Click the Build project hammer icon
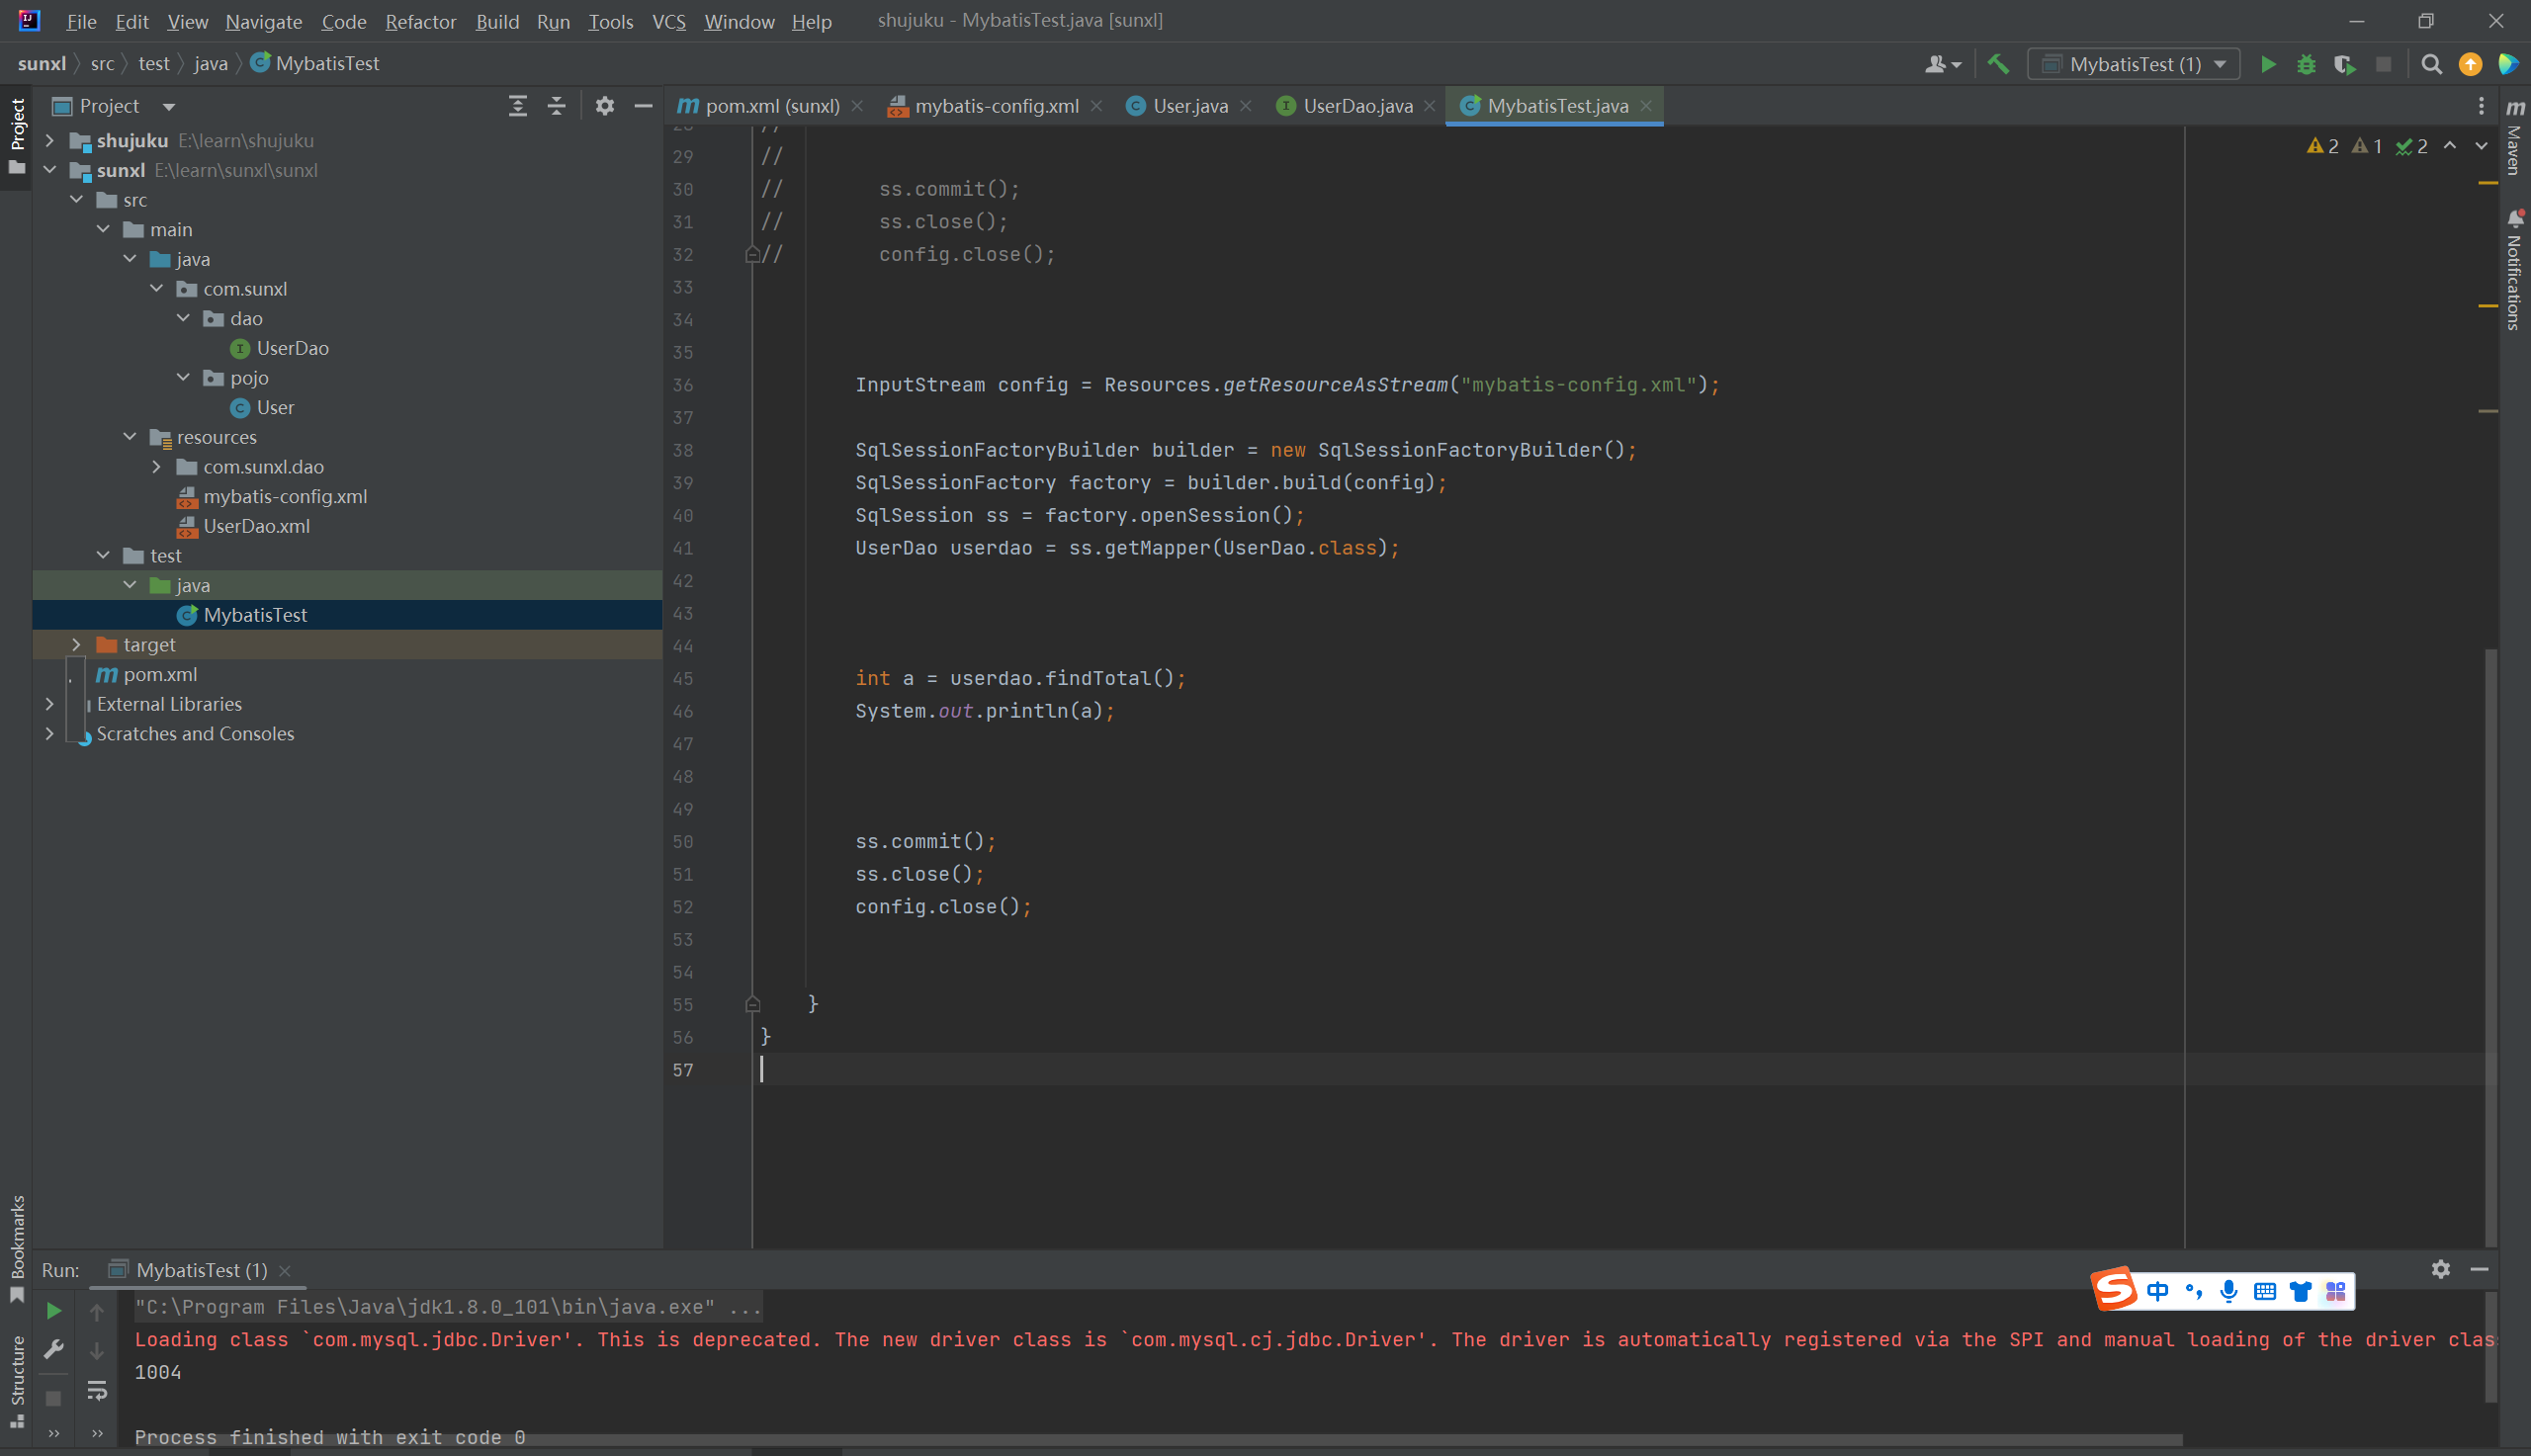The image size is (2531, 1456). 1998,65
